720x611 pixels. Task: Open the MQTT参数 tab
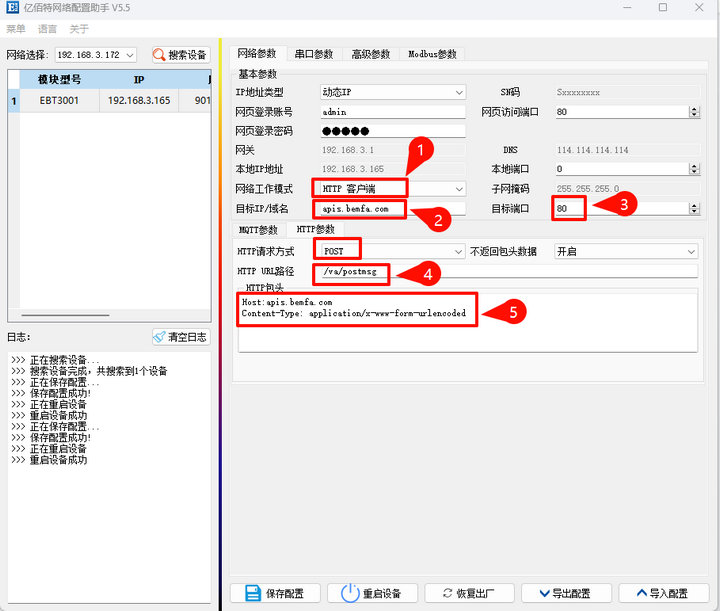258,230
